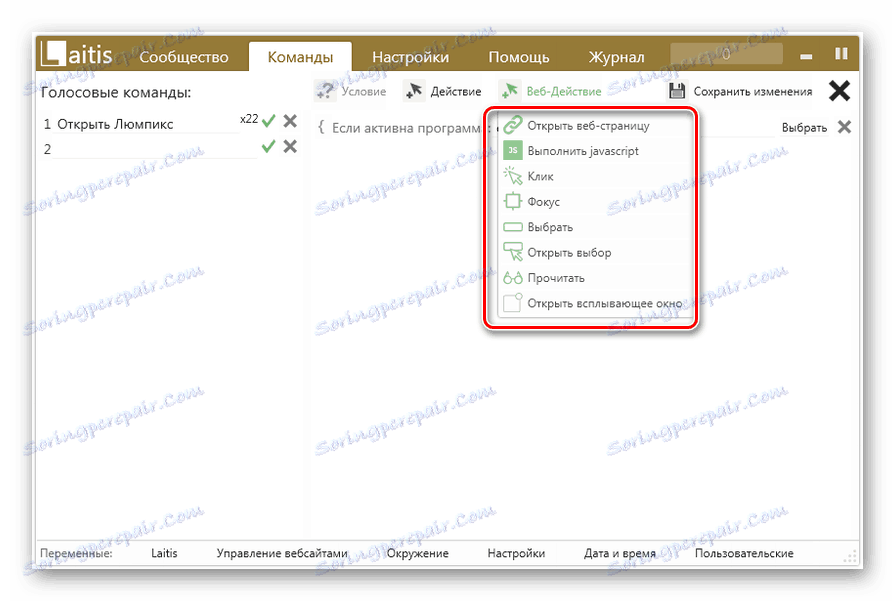Click the link-chain icon for opening a webpage
895x601 pixels.
coord(513,125)
